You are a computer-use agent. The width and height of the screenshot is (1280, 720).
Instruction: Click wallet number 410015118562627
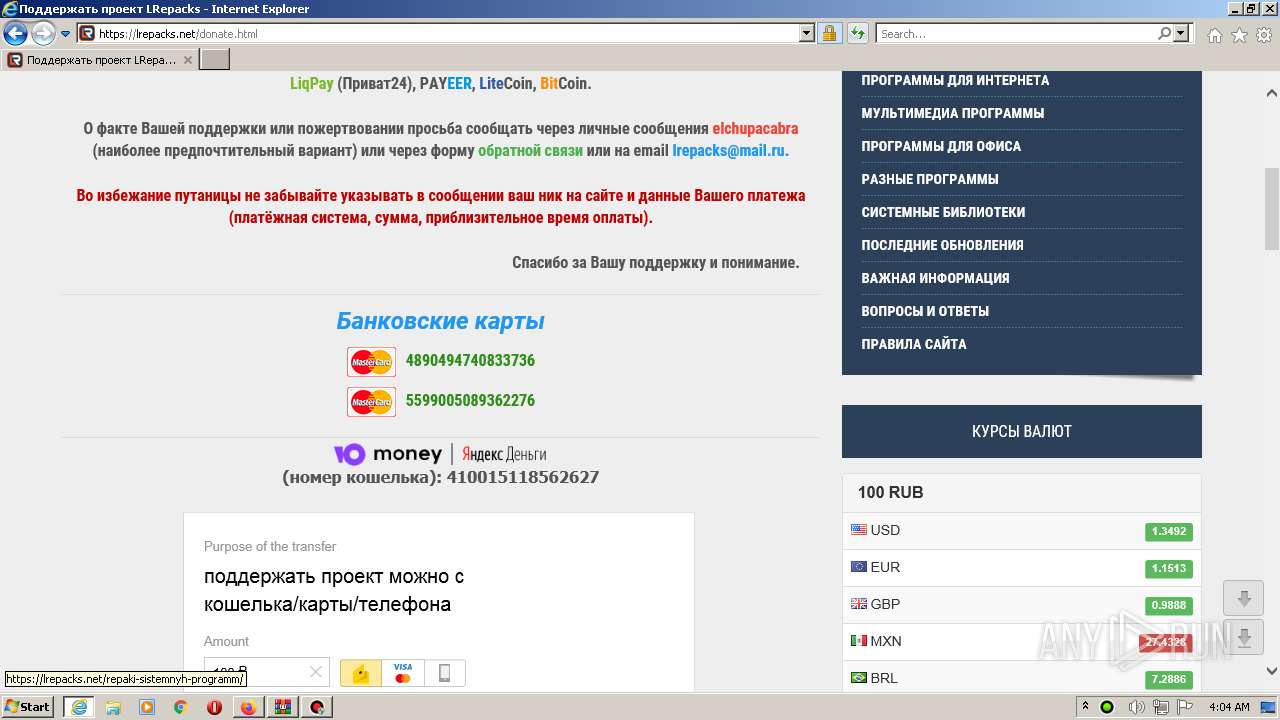pos(522,477)
